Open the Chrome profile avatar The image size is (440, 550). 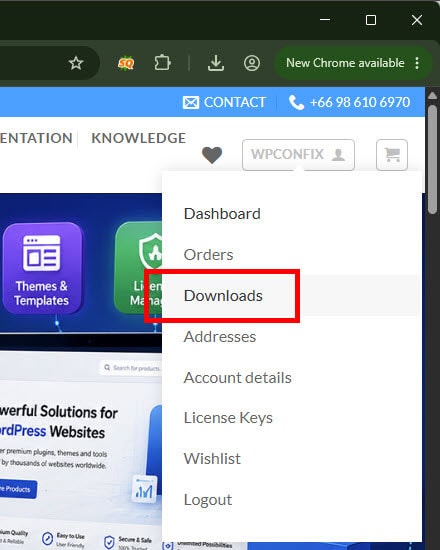click(252, 63)
